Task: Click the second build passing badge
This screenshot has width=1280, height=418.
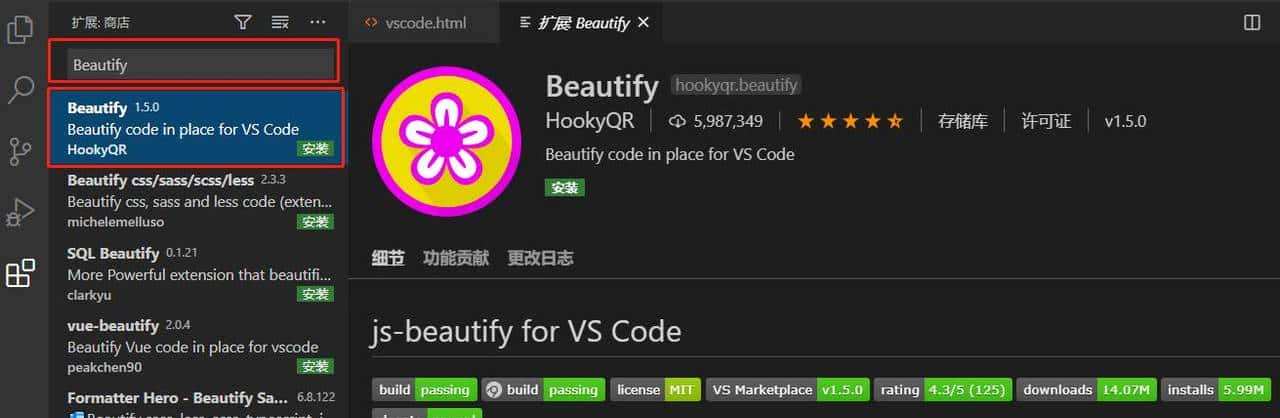Action: [543, 390]
